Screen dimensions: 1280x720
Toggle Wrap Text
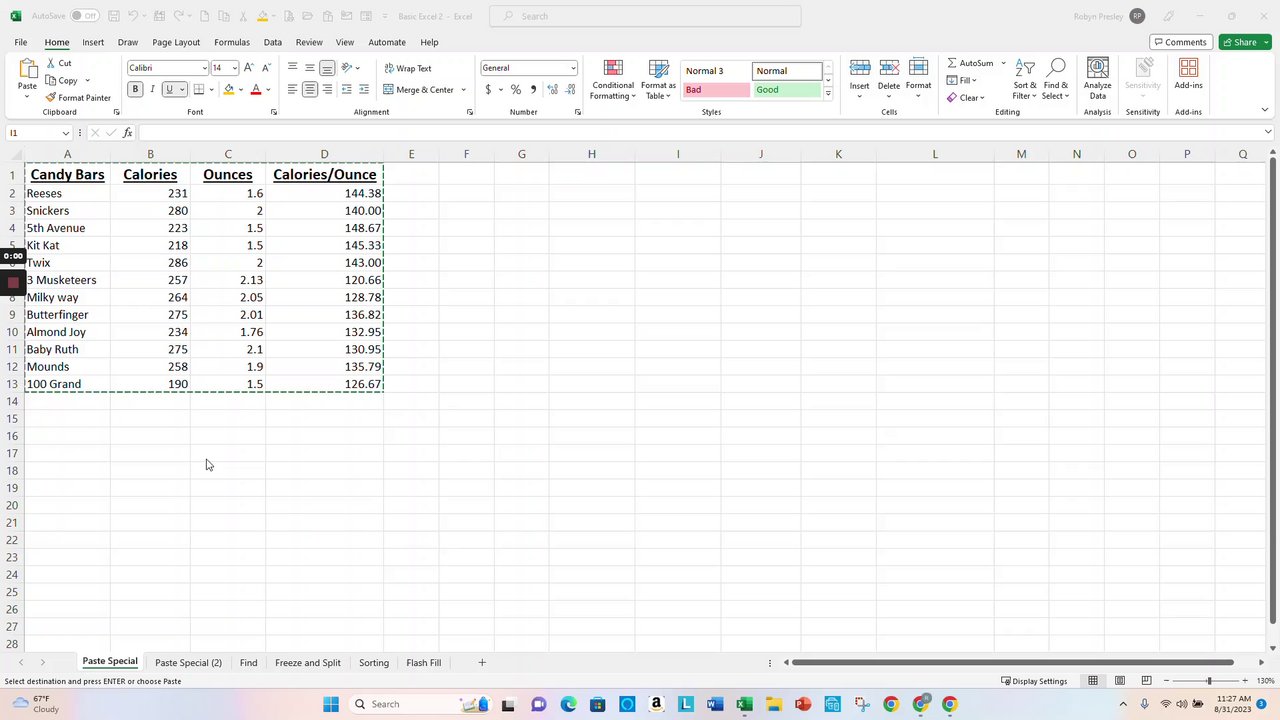[x=407, y=68]
